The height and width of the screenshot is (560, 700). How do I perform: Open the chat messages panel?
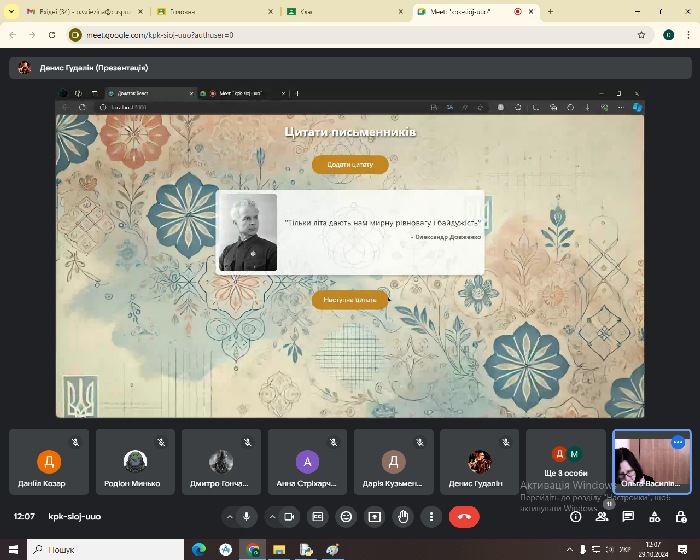point(628,517)
